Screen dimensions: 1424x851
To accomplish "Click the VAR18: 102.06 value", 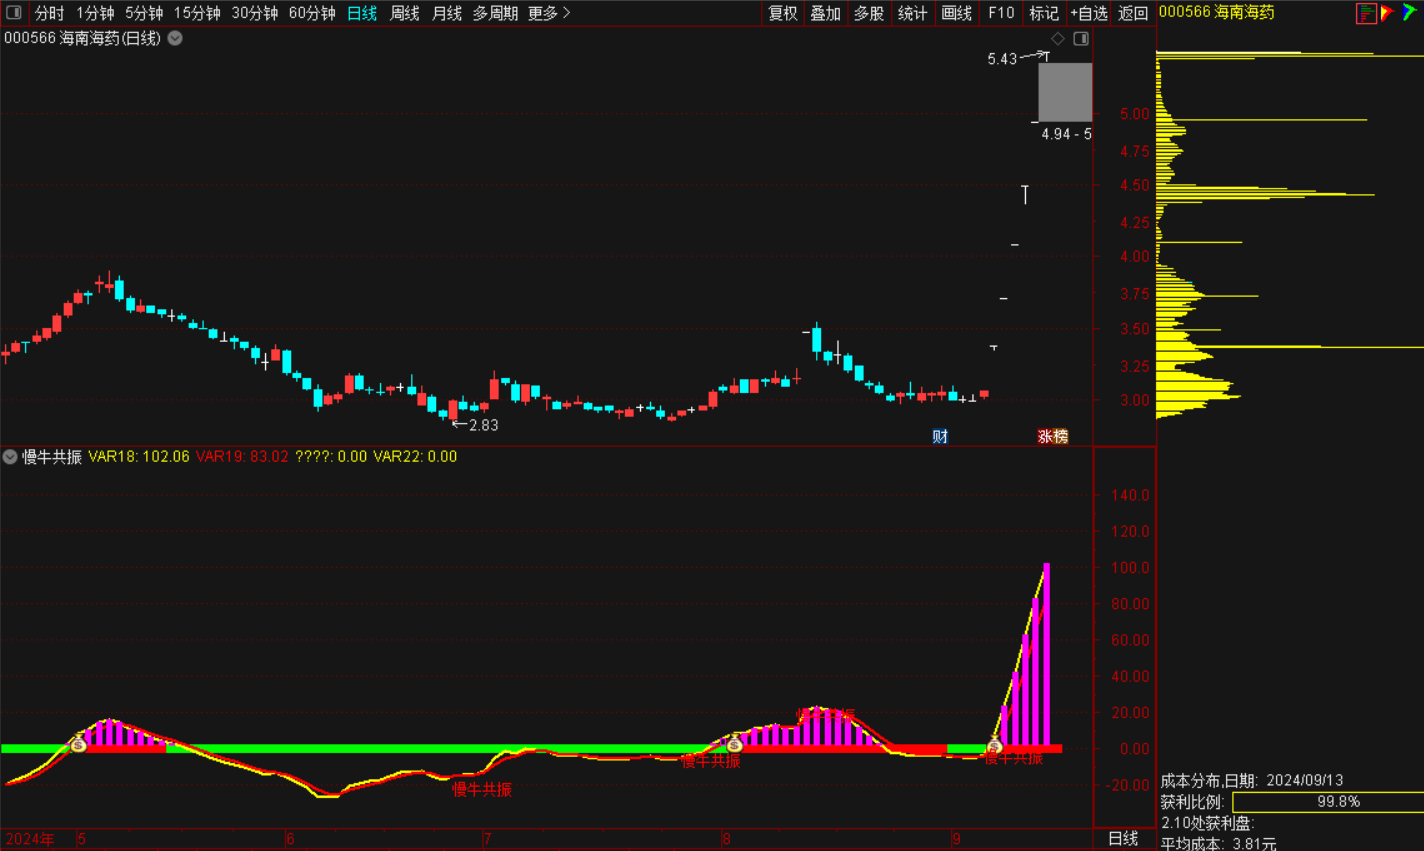I will (x=139, y=457).
